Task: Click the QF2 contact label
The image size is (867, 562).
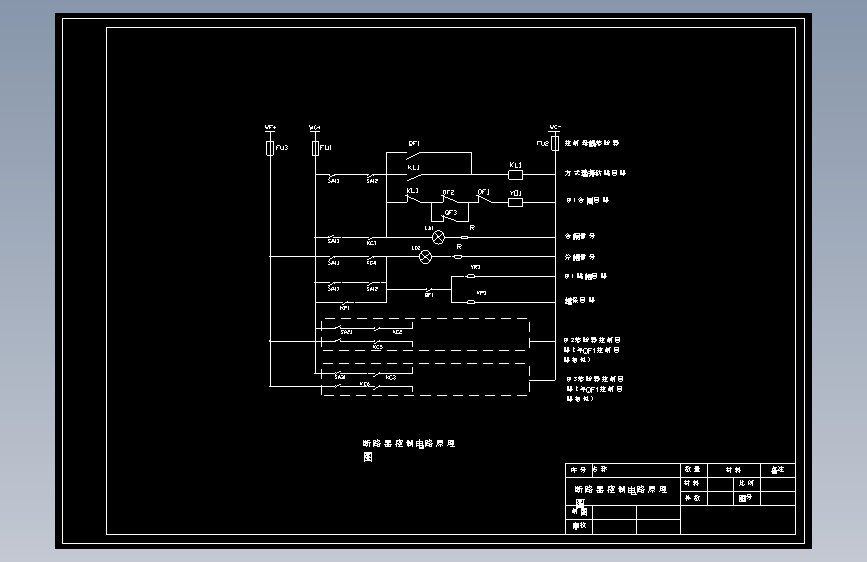Action: 448,192
